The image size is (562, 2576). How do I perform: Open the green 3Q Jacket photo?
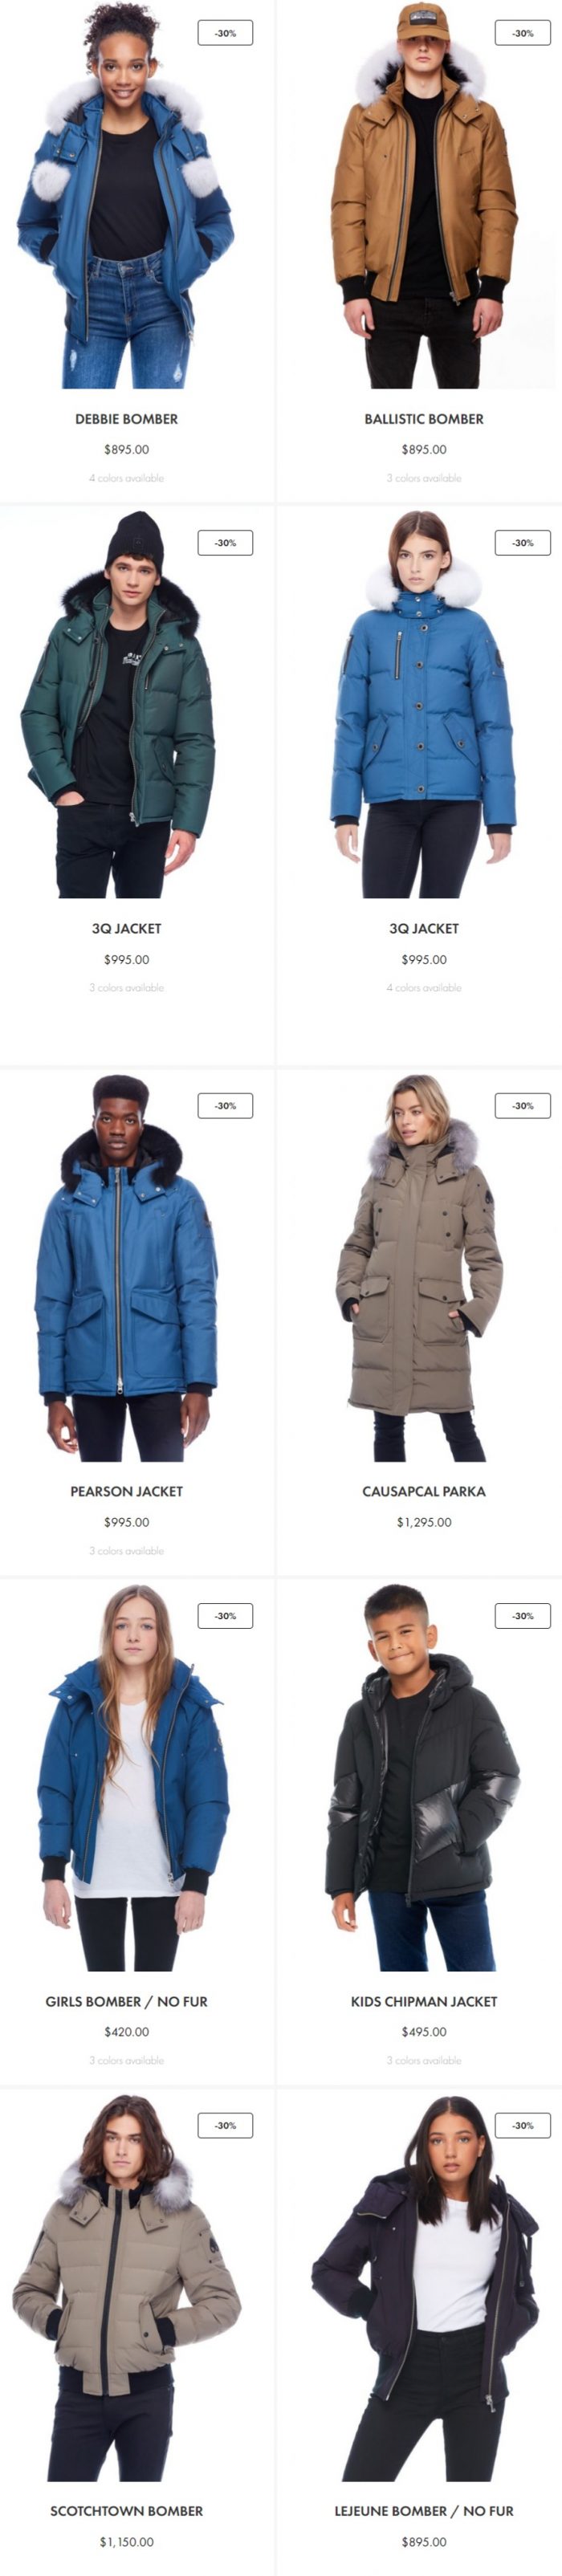click(x=126, y=704)
